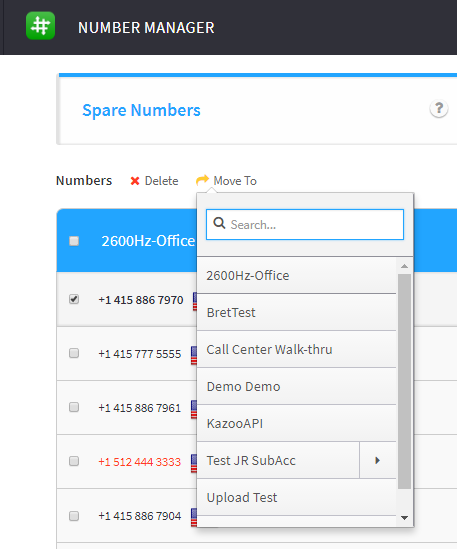Viewport: 457px width, 549px height.
Task: Click the magnifier icon in search box
Action: 220,223
